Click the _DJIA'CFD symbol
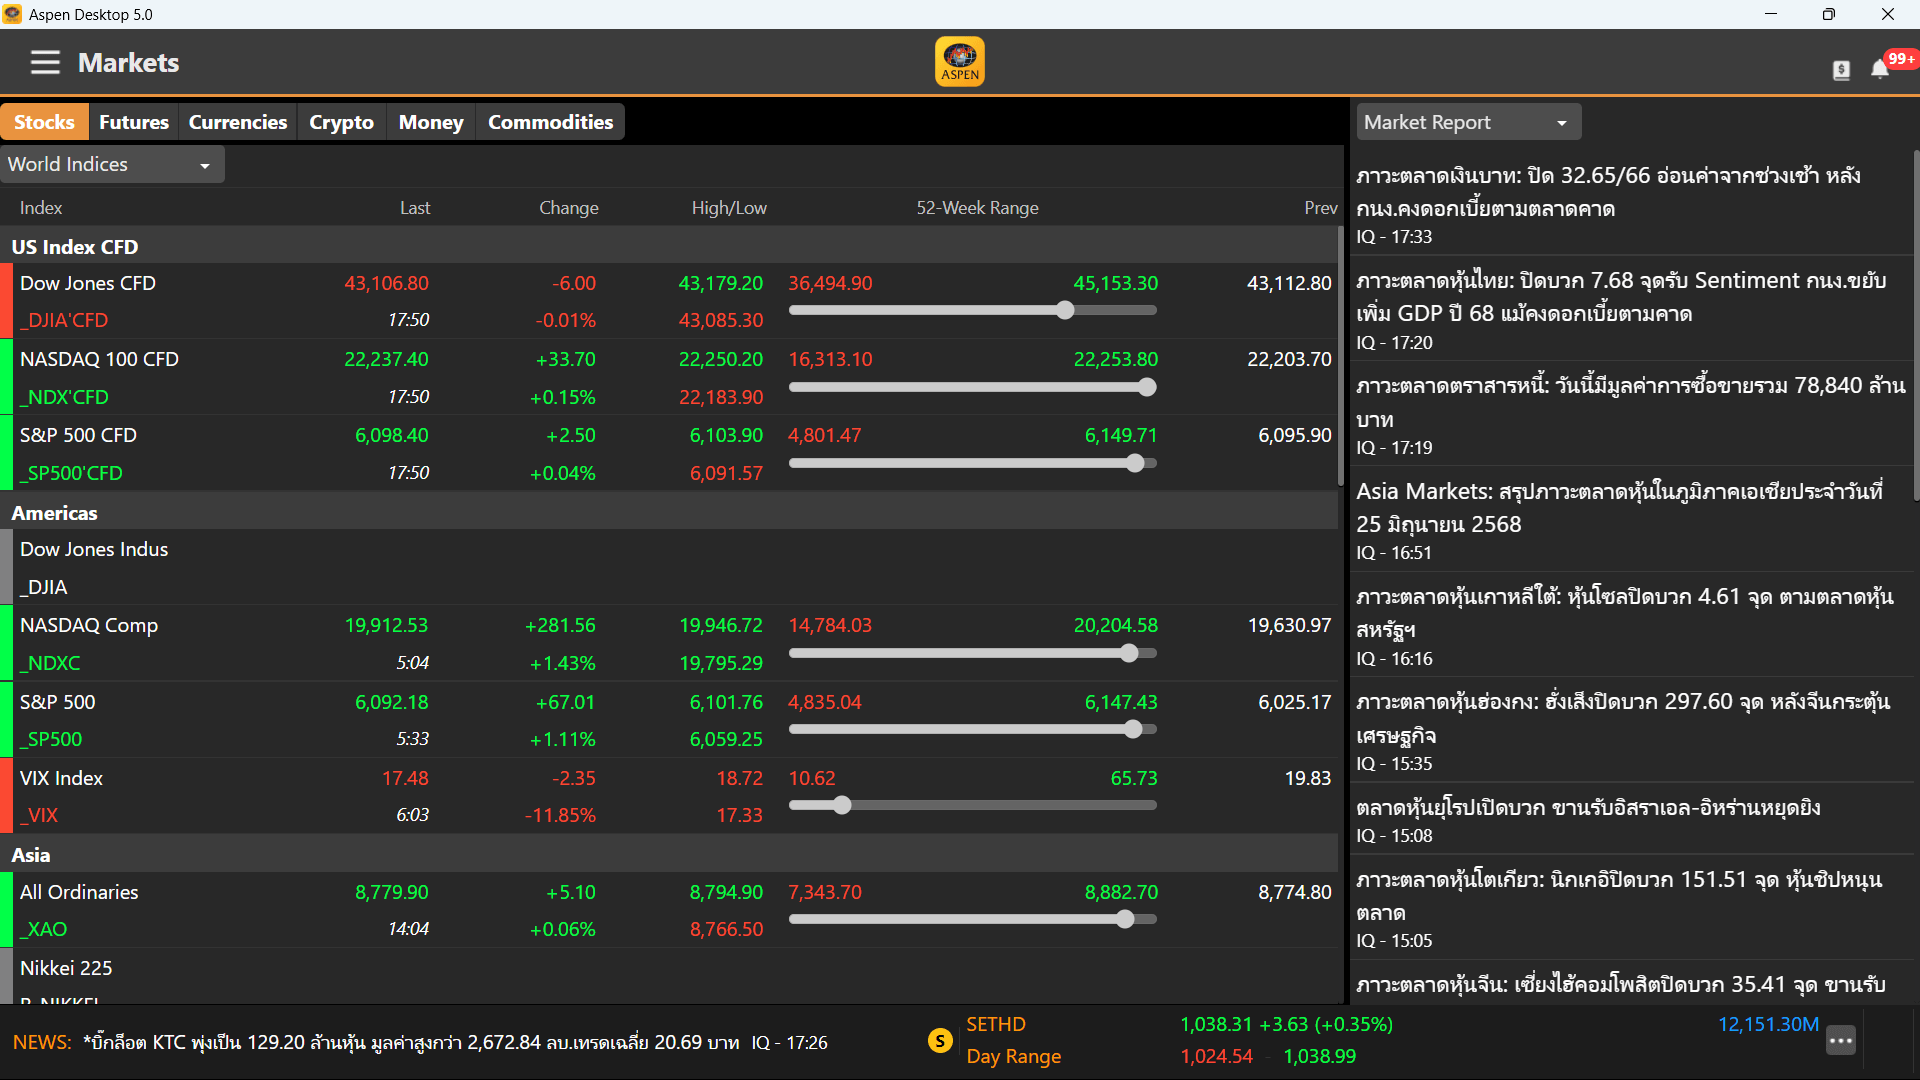 coord(64,320)
